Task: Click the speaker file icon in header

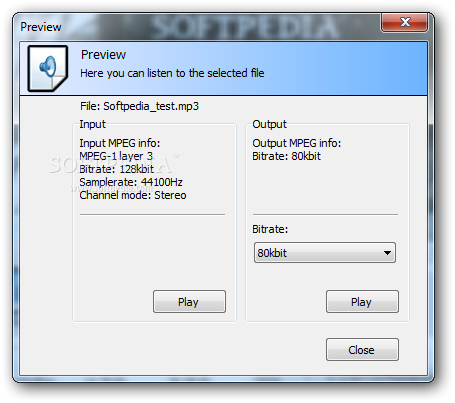Action: click(48, 68)
